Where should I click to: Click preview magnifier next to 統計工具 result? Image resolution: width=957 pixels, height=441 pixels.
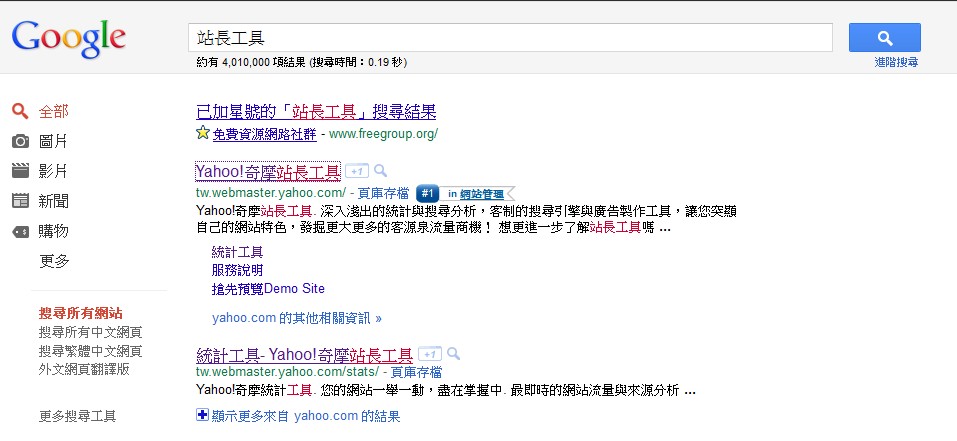(x=453, y=353)
